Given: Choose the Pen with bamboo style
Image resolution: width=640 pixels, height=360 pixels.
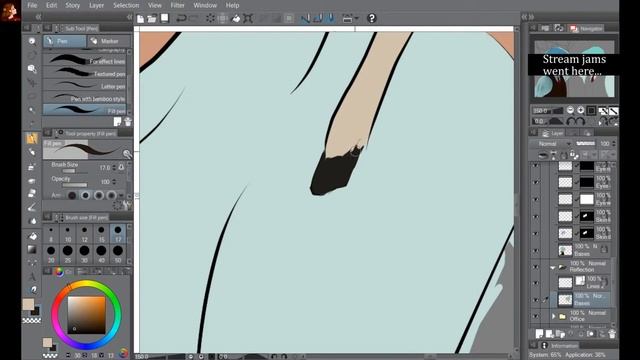Looking at the screenshot, I should (x=85, y=98).
